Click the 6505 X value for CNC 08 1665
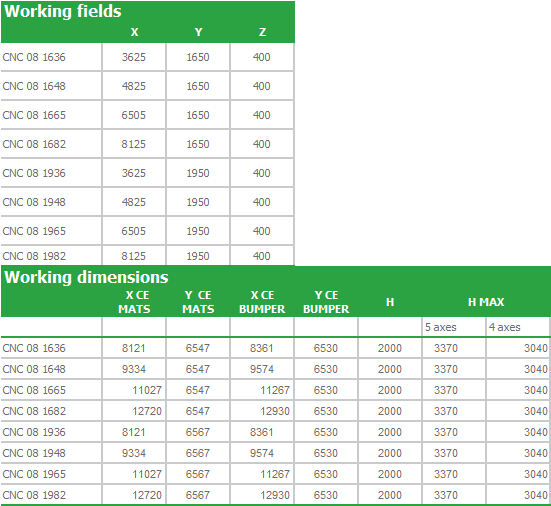Image resolution: width=551 pixels, height=506 pixels. [x=134, y=115]
